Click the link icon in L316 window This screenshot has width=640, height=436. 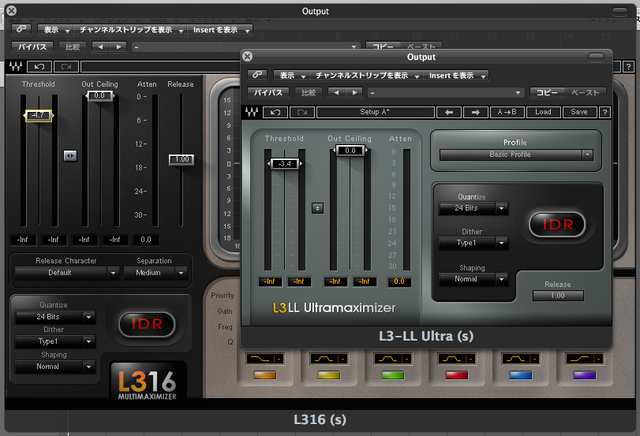[21, 29]
